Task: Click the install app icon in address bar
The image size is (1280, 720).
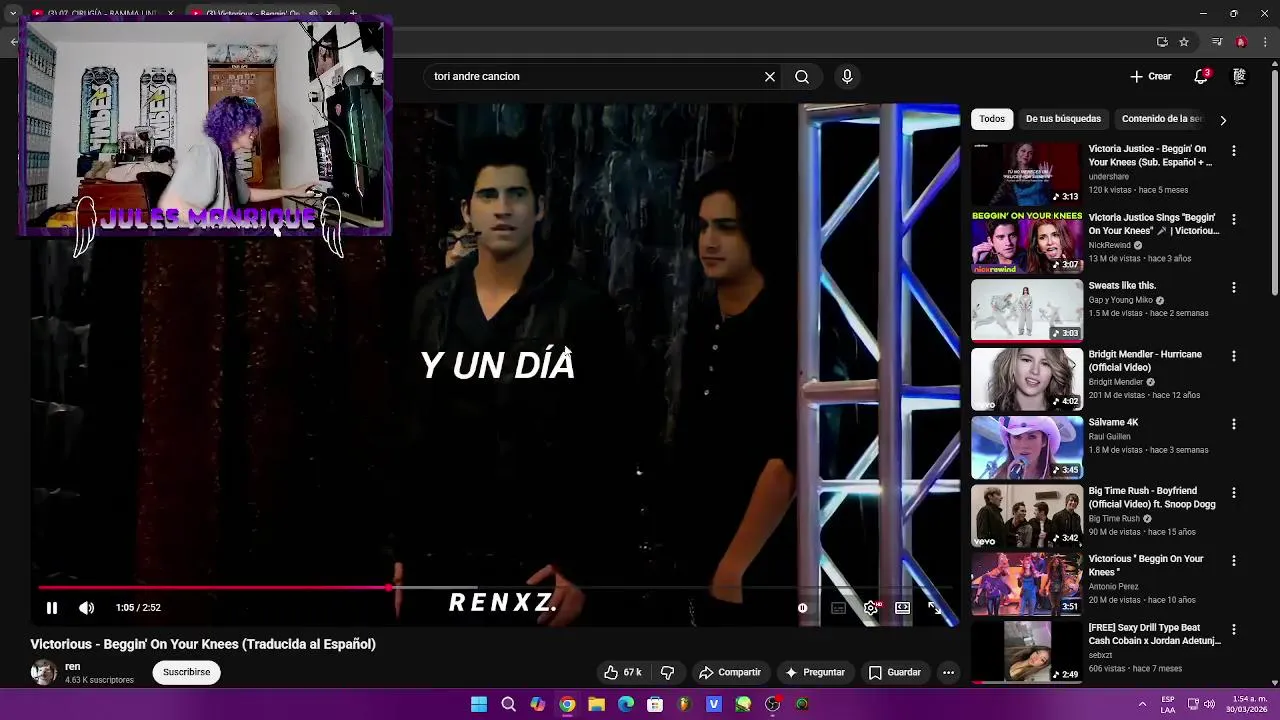Action: click(x=1162, y=42)
